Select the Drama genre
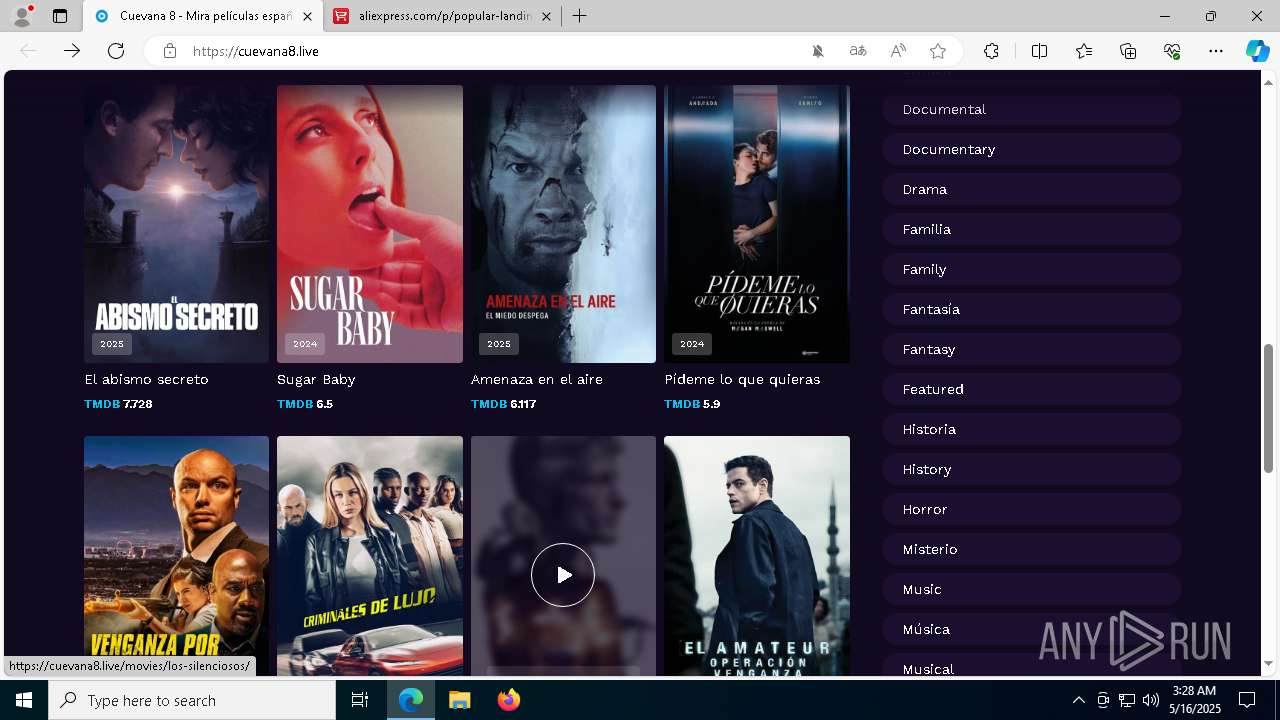Viewport: 1280px width, 720px height. point(1032,189)
